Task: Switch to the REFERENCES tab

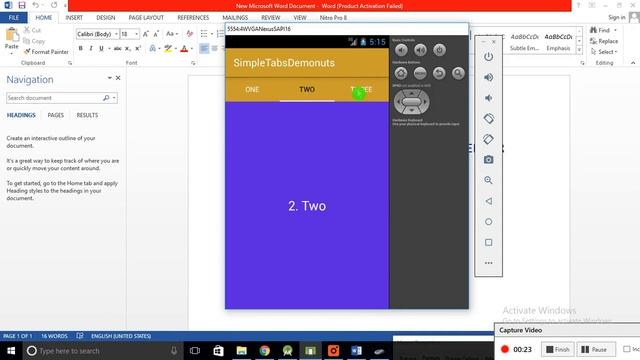Action: (193, 18)
